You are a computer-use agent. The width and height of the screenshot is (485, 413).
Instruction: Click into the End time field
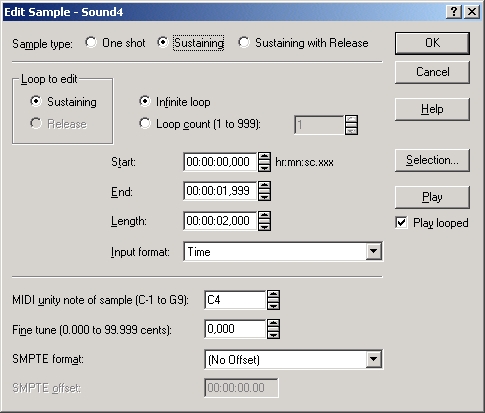point(220,191)
